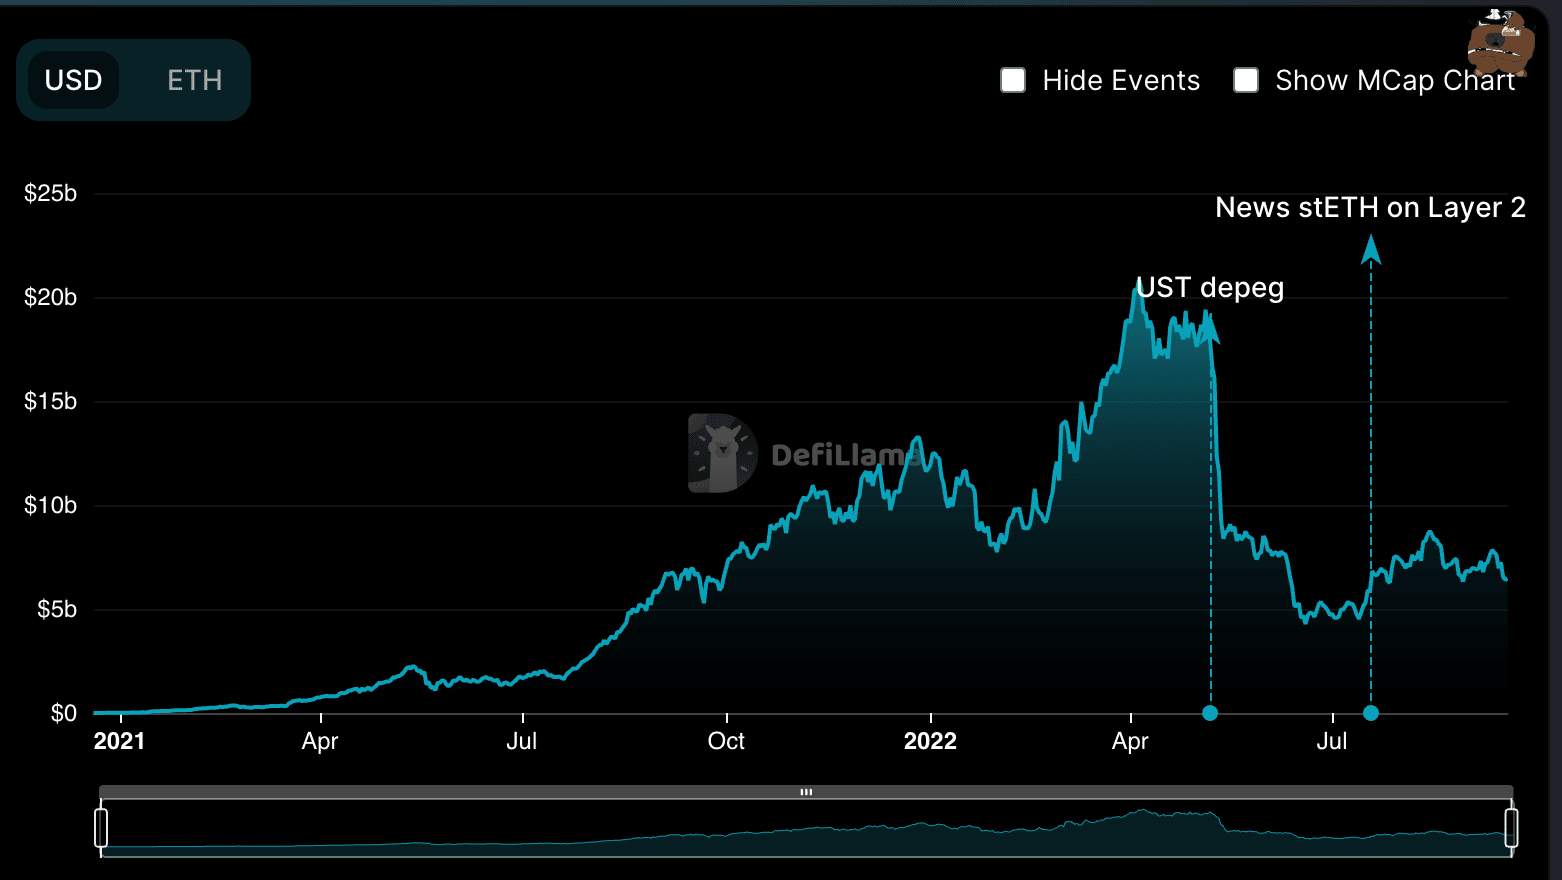Click the arrowhead below News stETH label

click(1371, 249)
